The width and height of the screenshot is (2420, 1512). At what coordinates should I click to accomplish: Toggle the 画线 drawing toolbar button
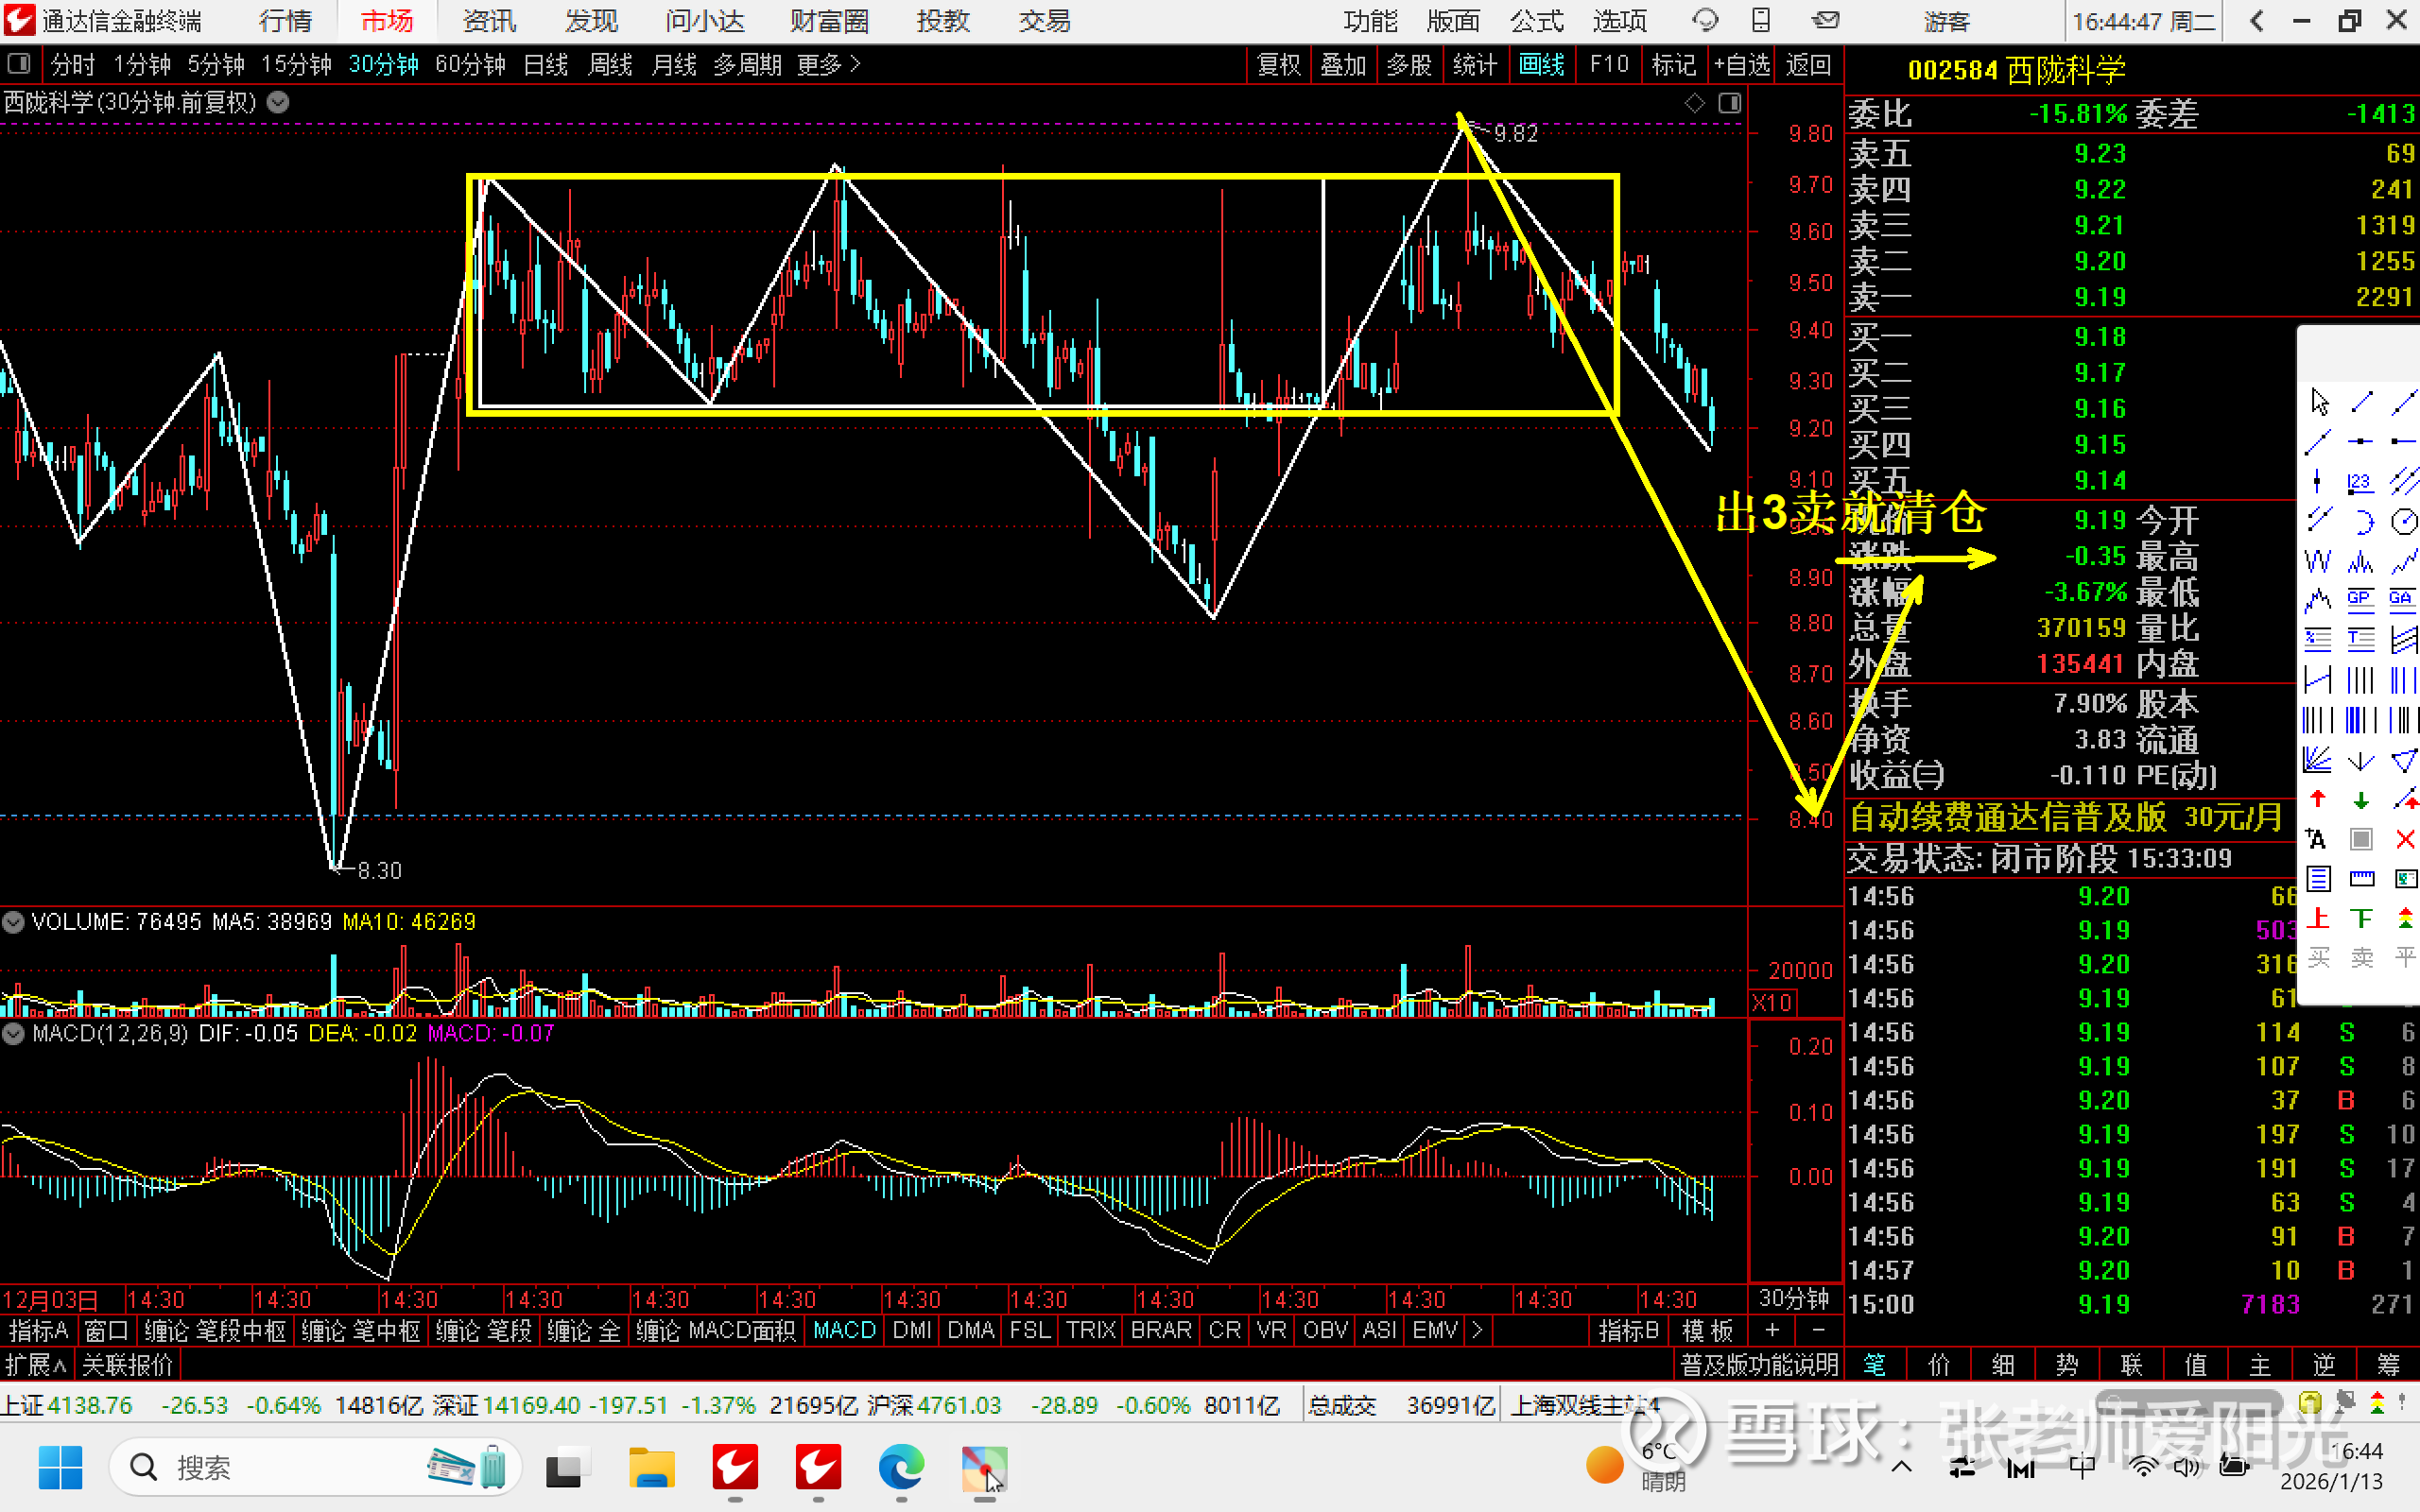click(x=1541, y=65)
